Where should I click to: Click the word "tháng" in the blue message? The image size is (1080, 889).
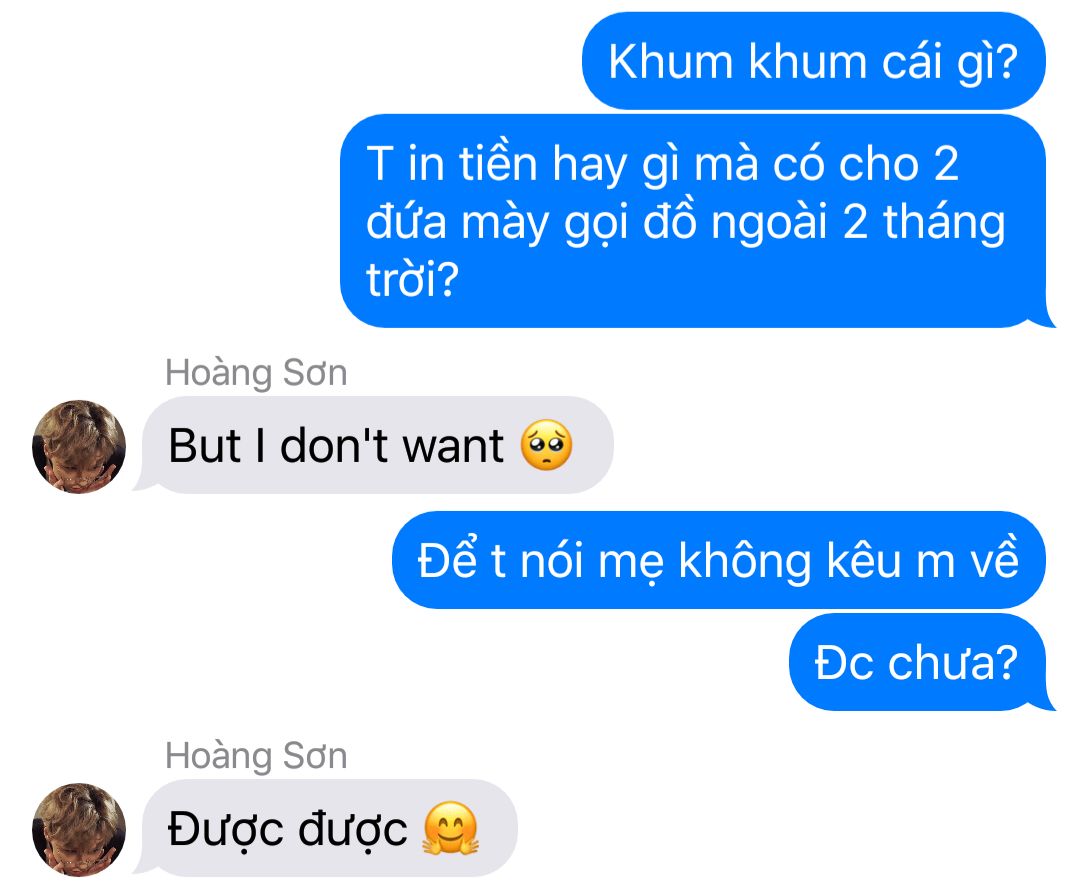pos(944,224)
